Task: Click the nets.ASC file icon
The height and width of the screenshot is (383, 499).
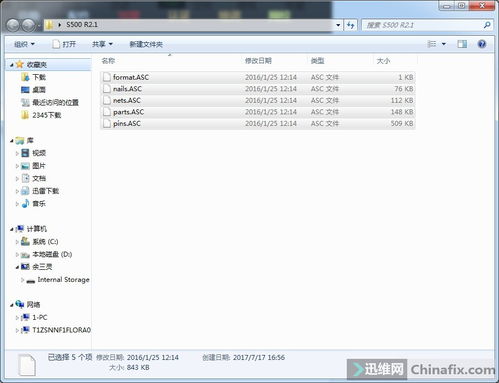Action: (107, 100)
